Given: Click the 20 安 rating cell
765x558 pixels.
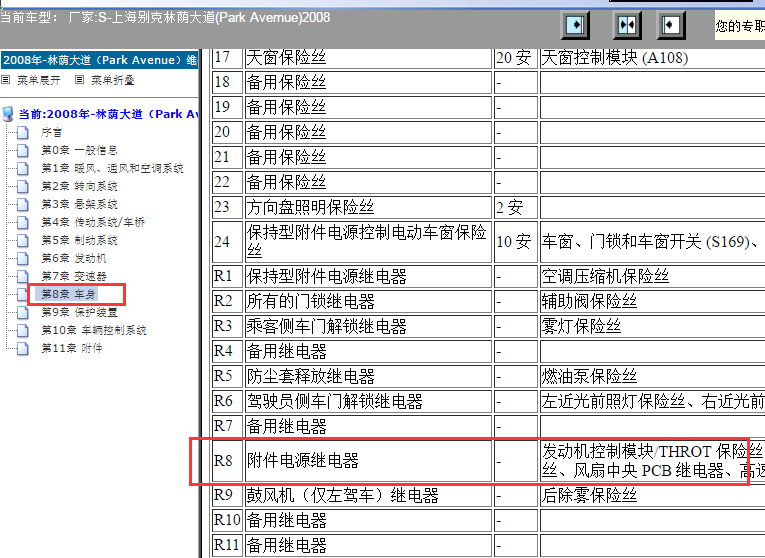Looking at the screenshot, I should [x=516, y=58].
